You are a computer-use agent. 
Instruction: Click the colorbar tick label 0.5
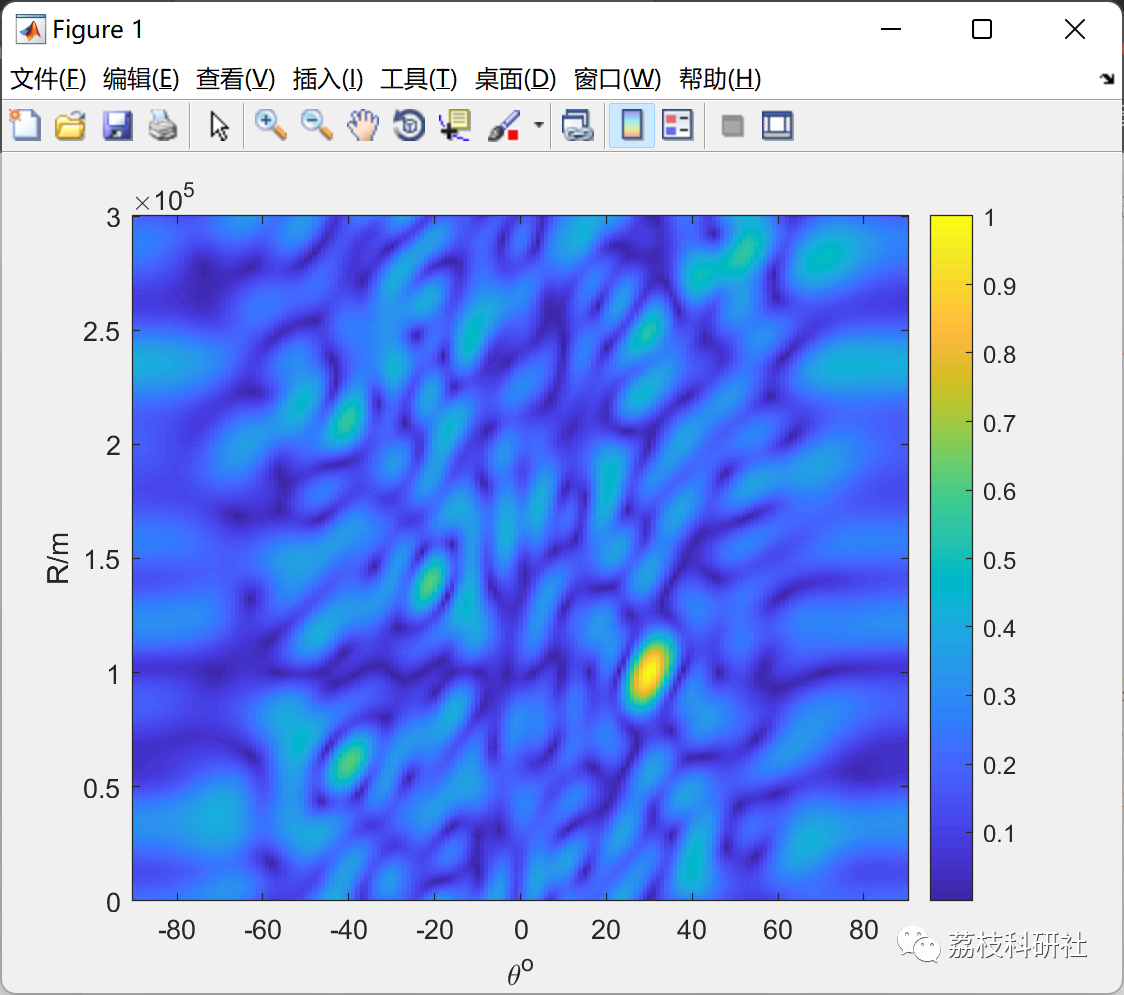999,561
